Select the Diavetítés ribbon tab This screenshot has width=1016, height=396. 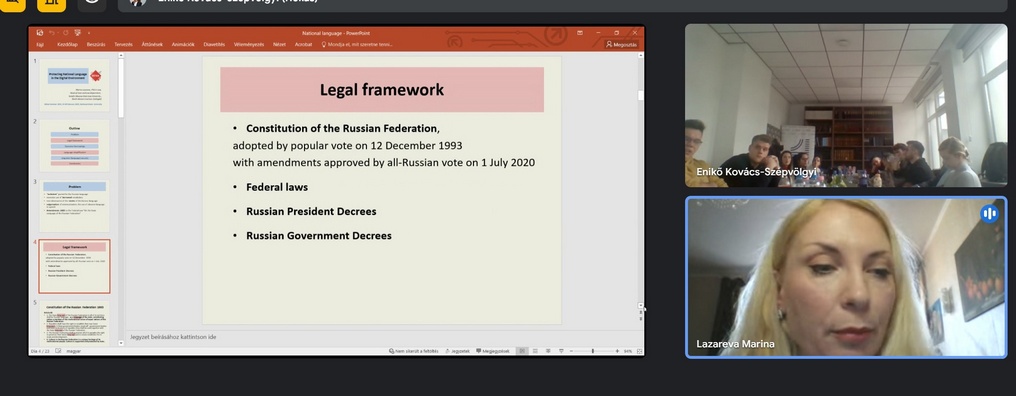coord(214,45)
